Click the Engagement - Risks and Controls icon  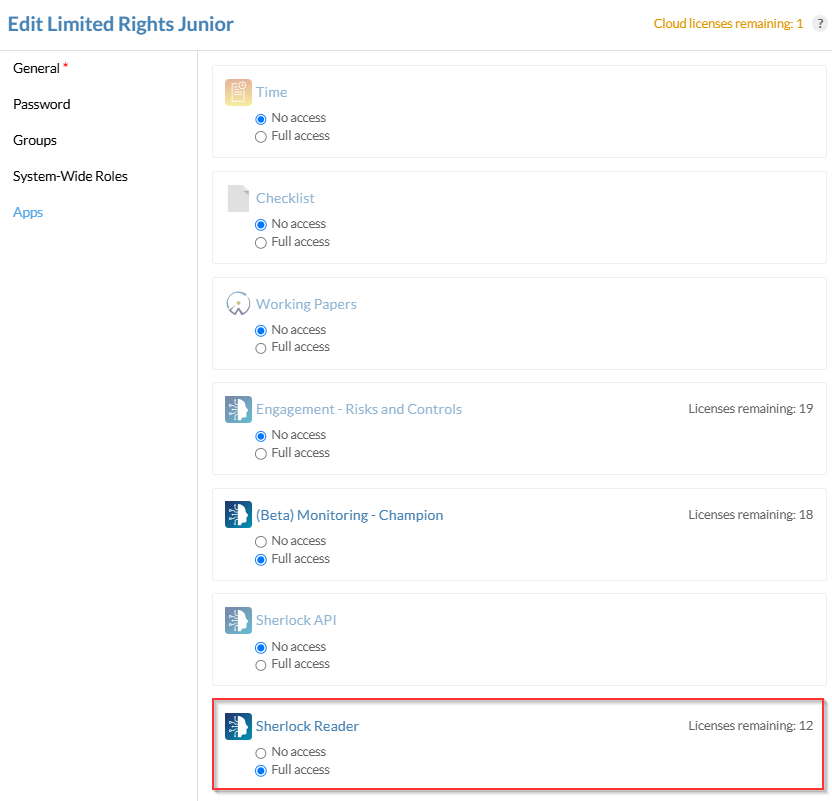(x=238, y=409)
